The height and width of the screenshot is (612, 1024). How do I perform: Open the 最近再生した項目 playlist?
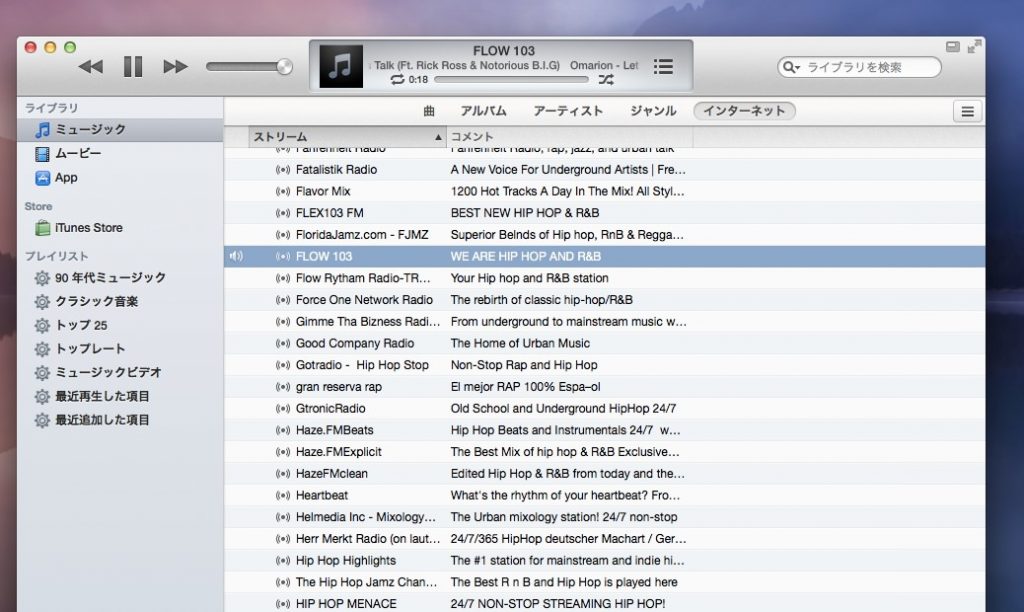coord(120,396)
